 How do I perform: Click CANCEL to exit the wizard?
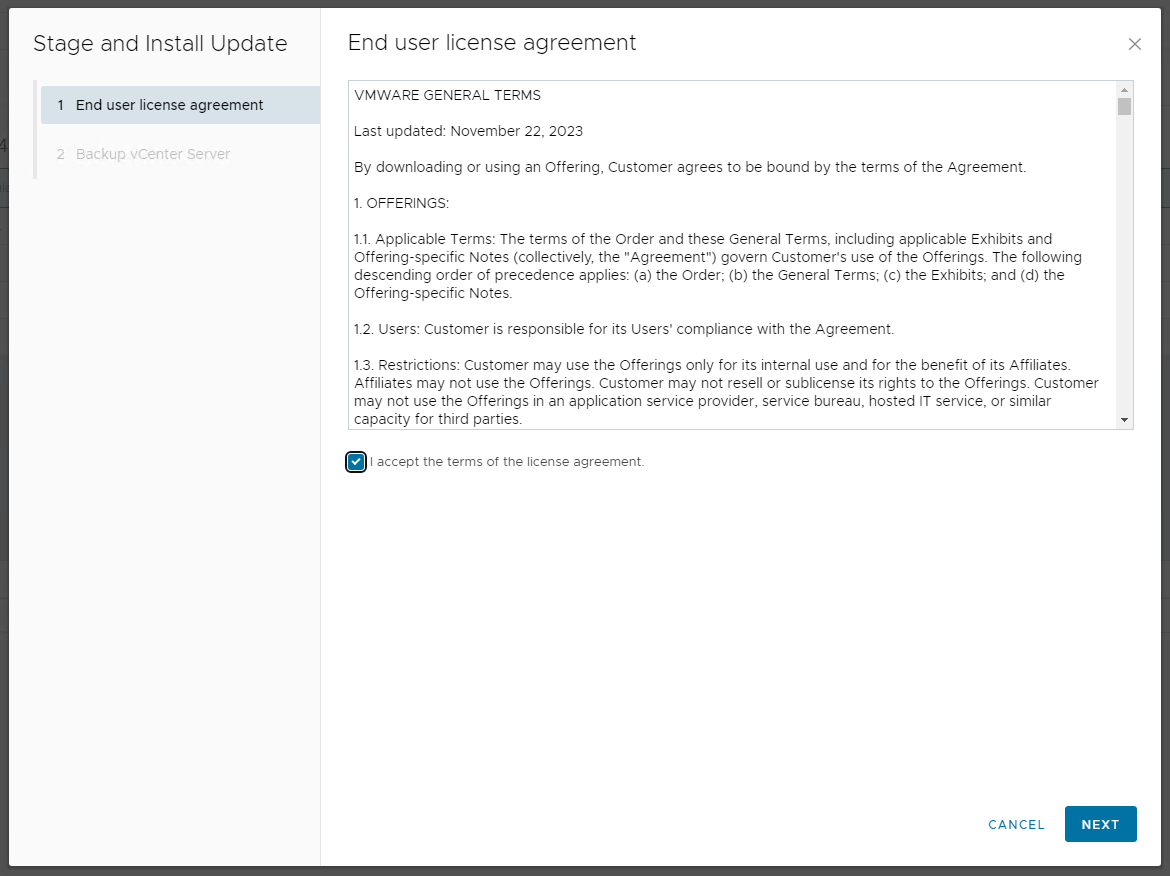pos(1016,823)
